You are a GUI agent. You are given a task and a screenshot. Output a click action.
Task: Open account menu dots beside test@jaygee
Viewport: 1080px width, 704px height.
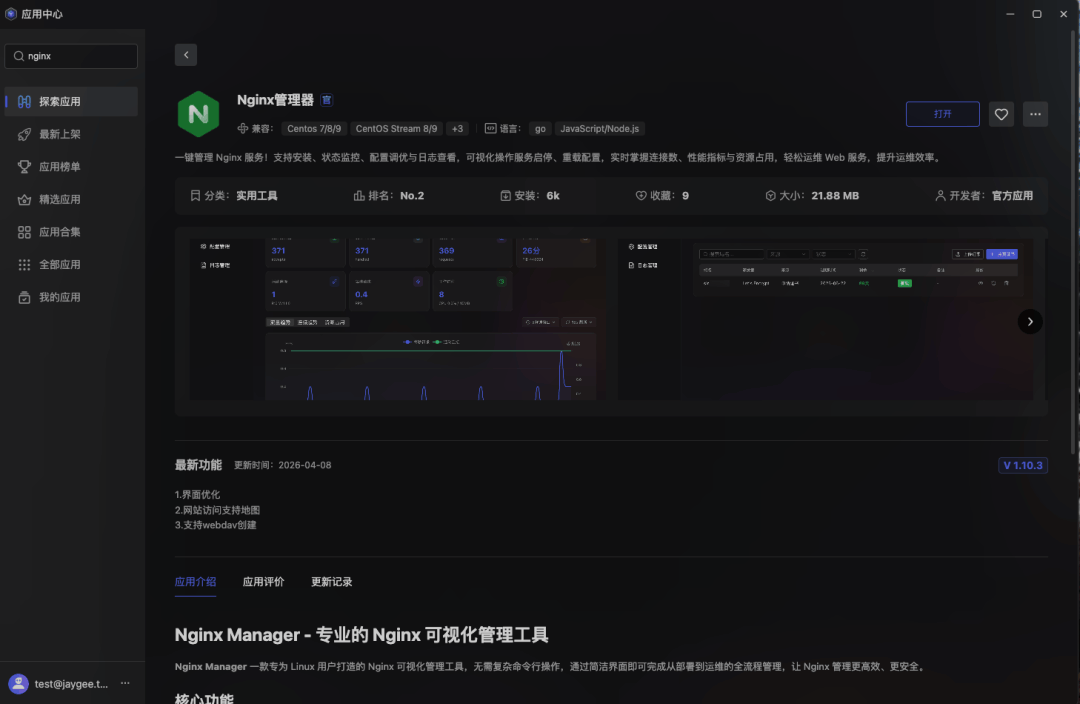(x=125, y=683)
